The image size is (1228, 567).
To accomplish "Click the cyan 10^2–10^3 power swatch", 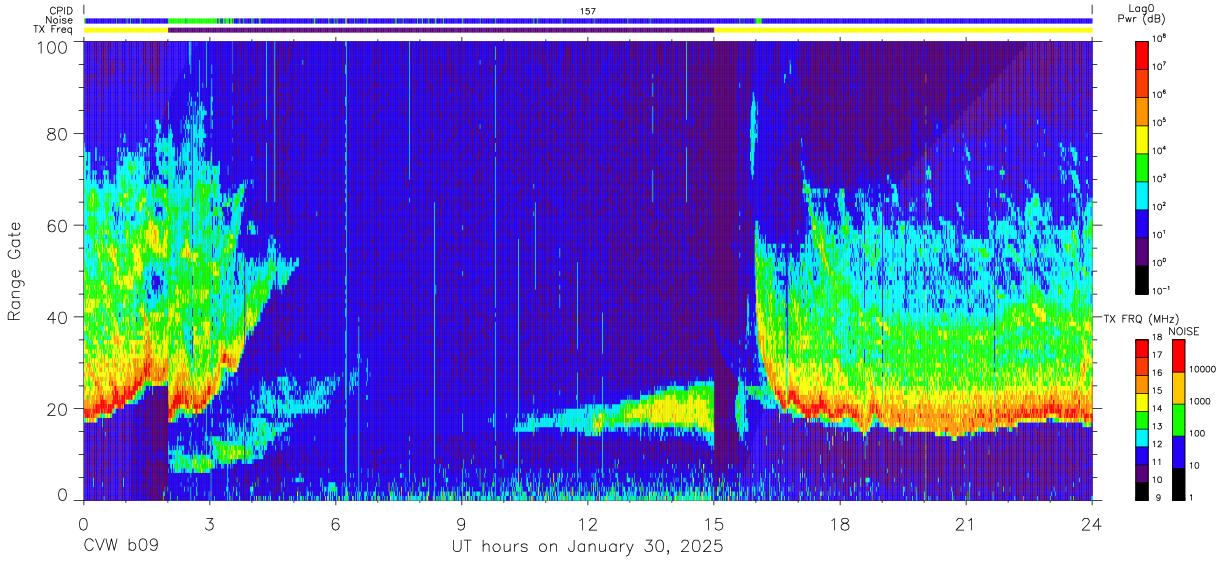I will [x=1141, y=194].
